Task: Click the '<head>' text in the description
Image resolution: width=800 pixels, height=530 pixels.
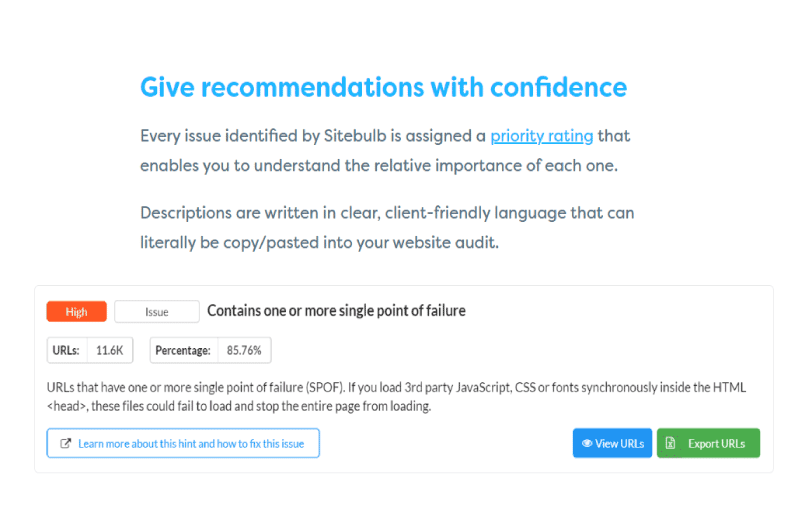Action: (67, 407)
